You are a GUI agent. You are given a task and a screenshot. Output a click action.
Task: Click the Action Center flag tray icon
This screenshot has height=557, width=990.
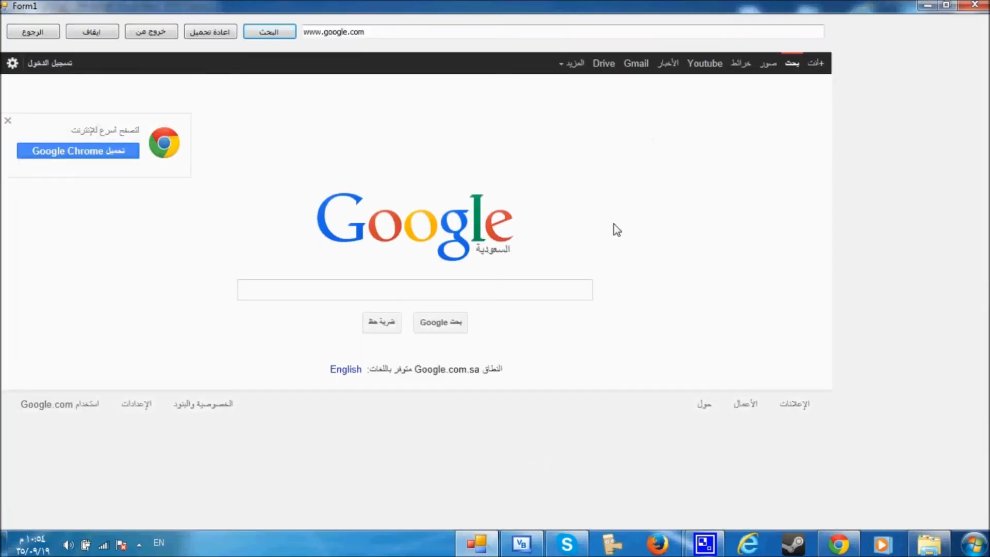121,544
